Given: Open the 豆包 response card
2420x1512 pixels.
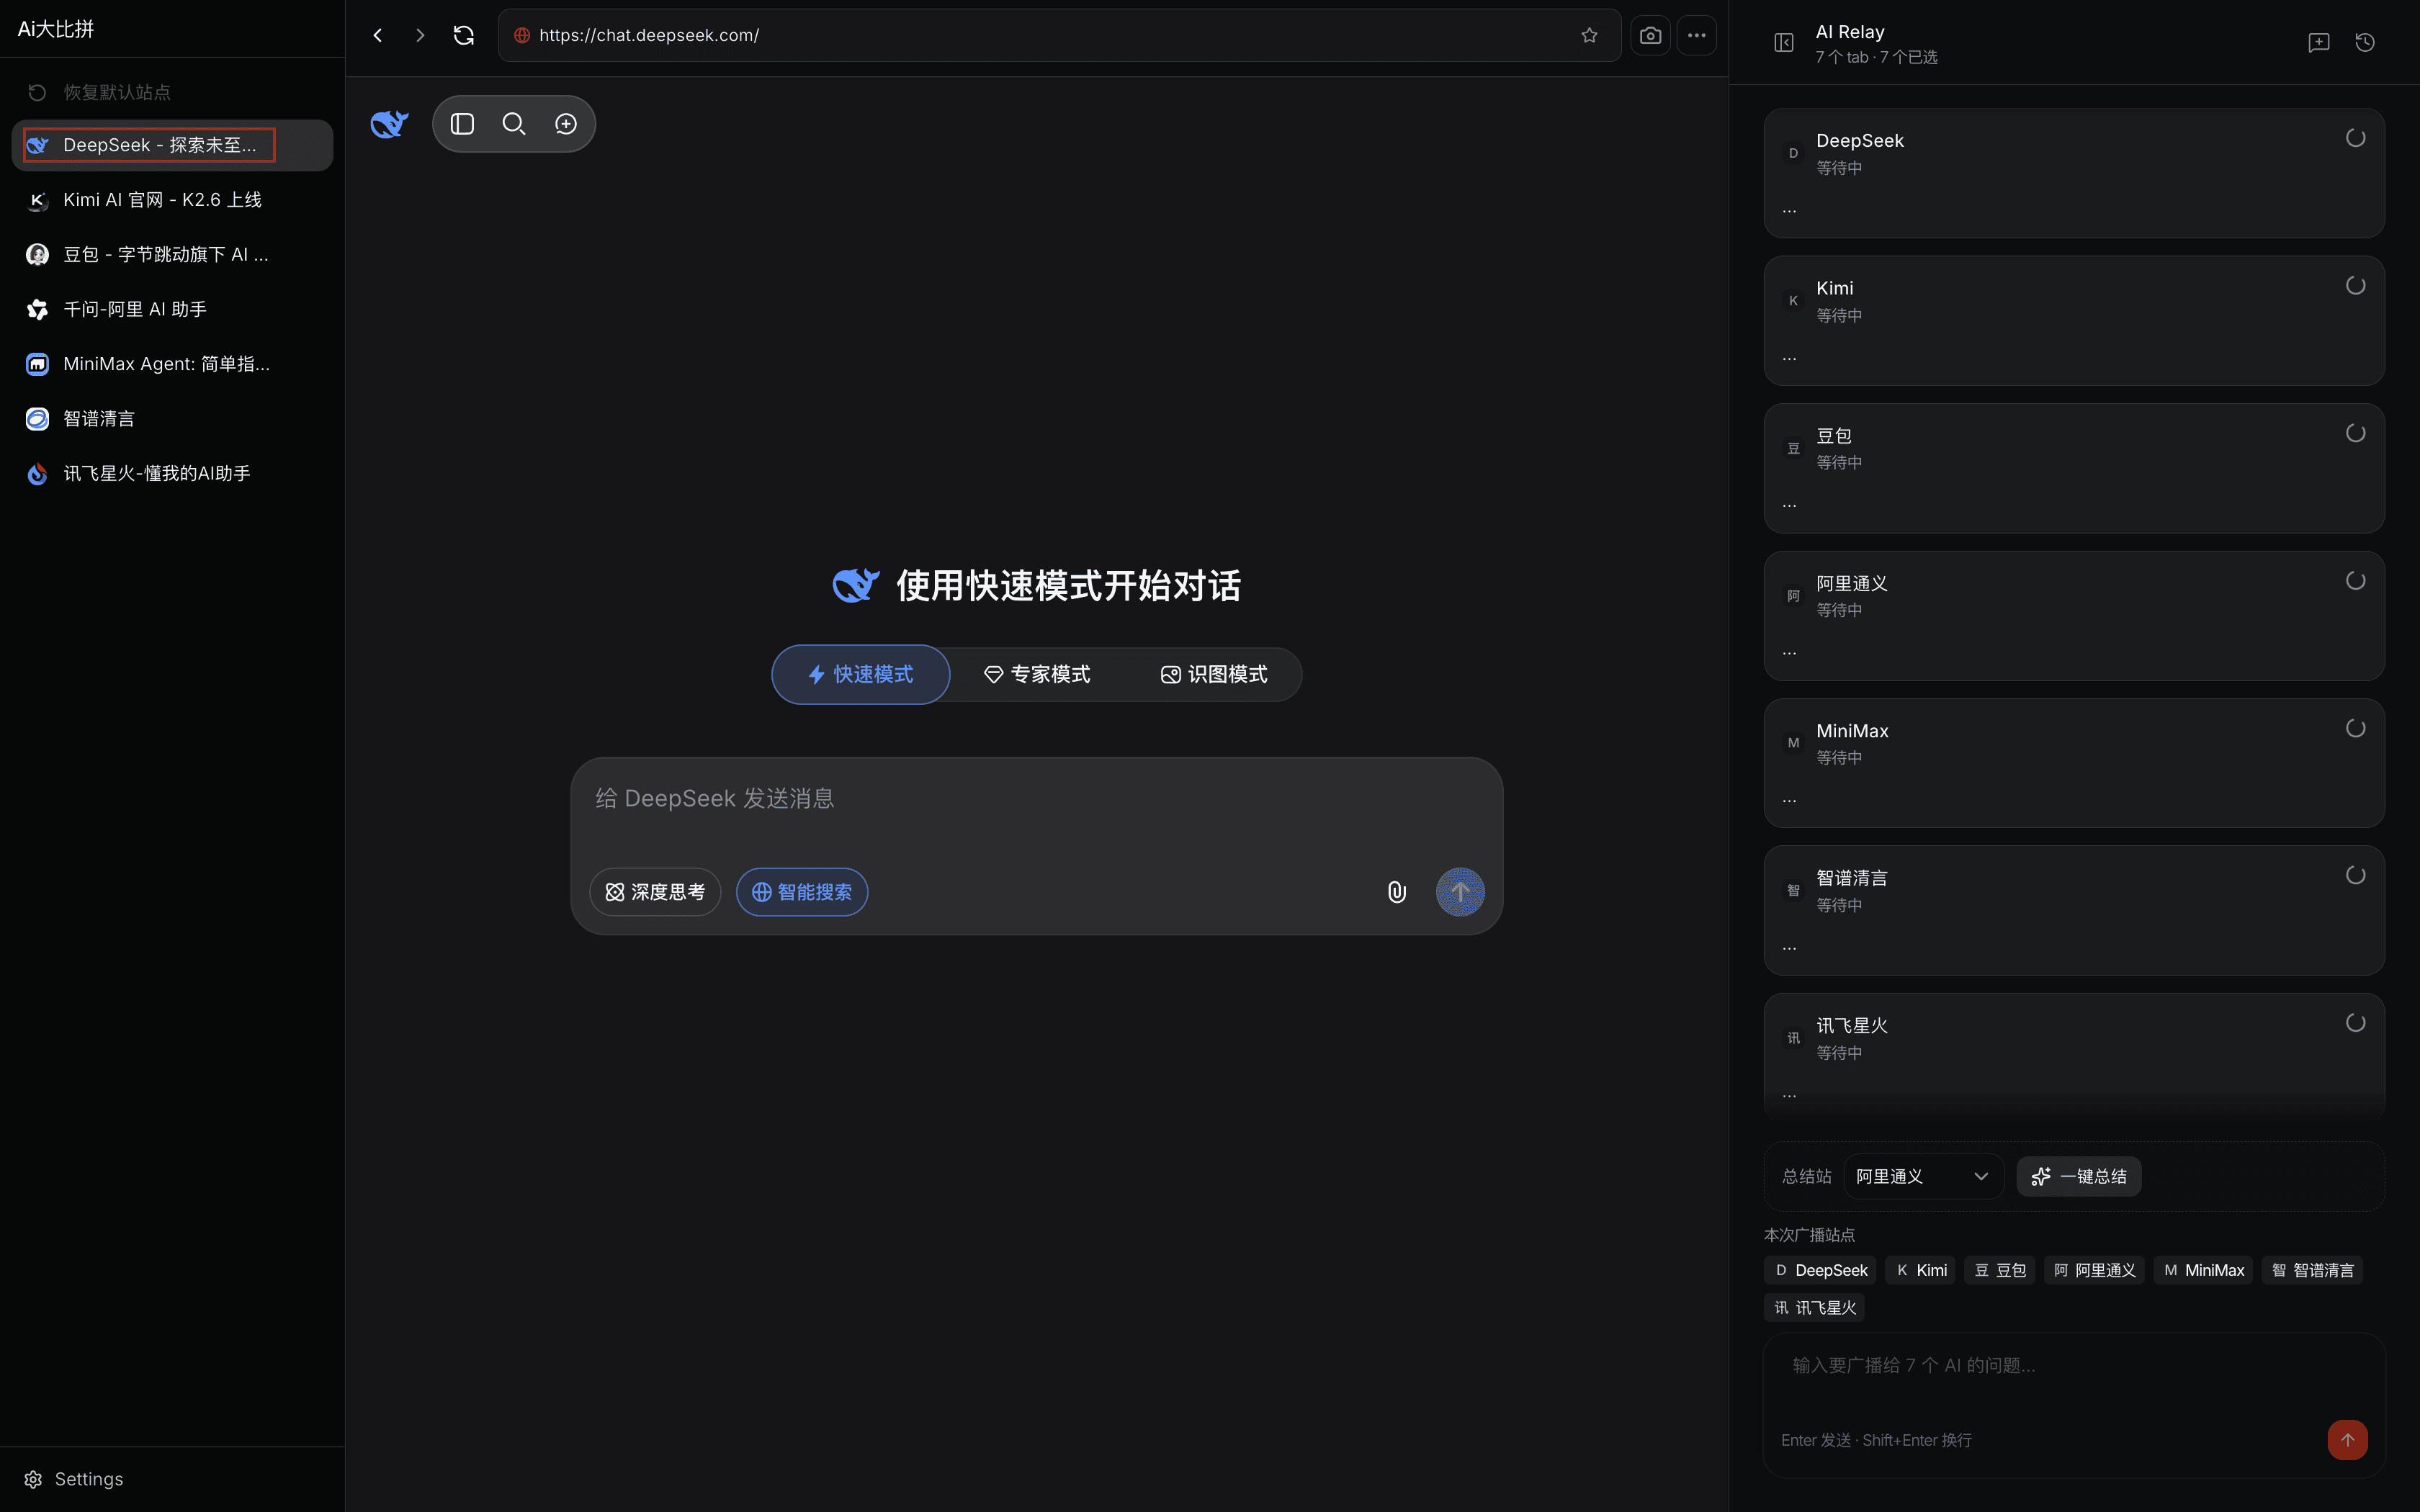Looking at the screenshot, I should pyautogui.click(x=2073, y=468).
